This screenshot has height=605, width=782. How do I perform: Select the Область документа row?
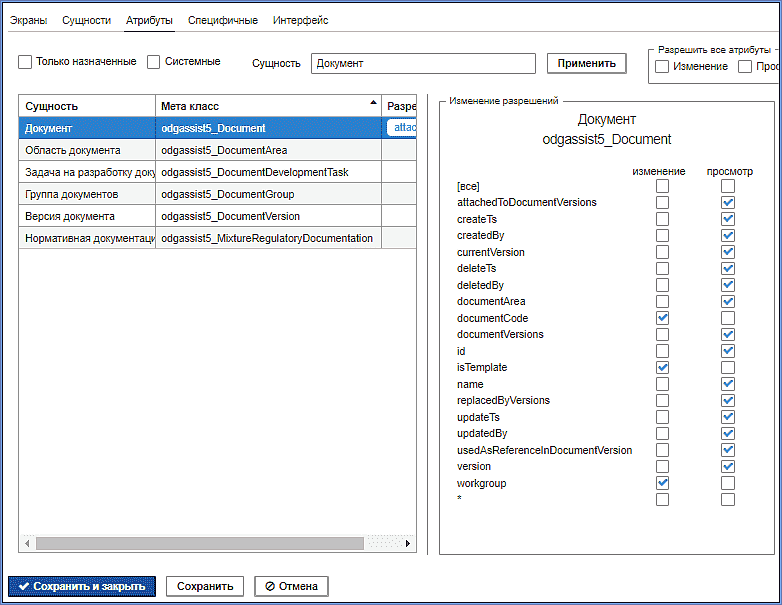[217, 150]
